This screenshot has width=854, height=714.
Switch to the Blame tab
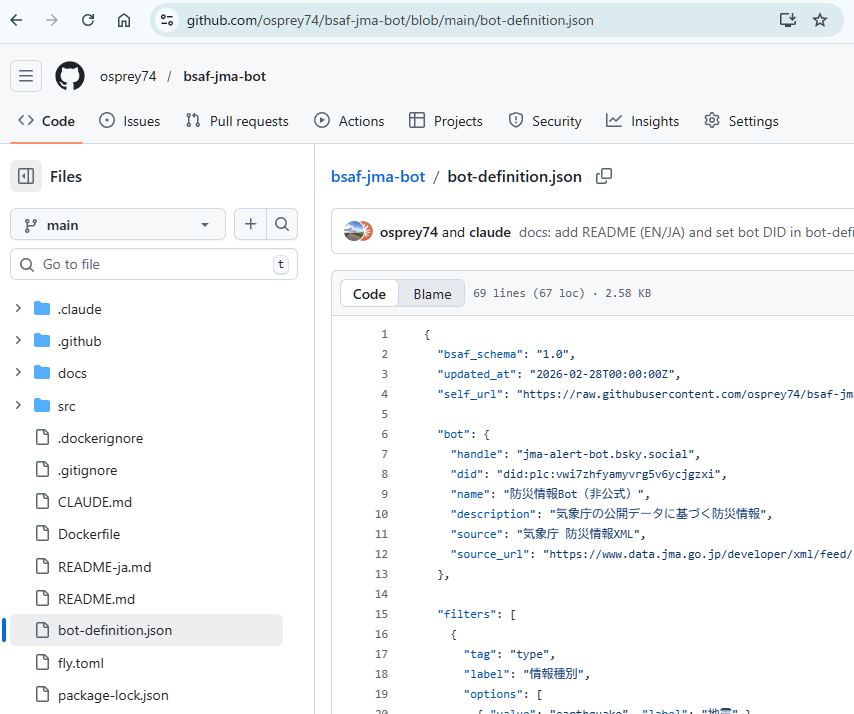tap(431, 293)
